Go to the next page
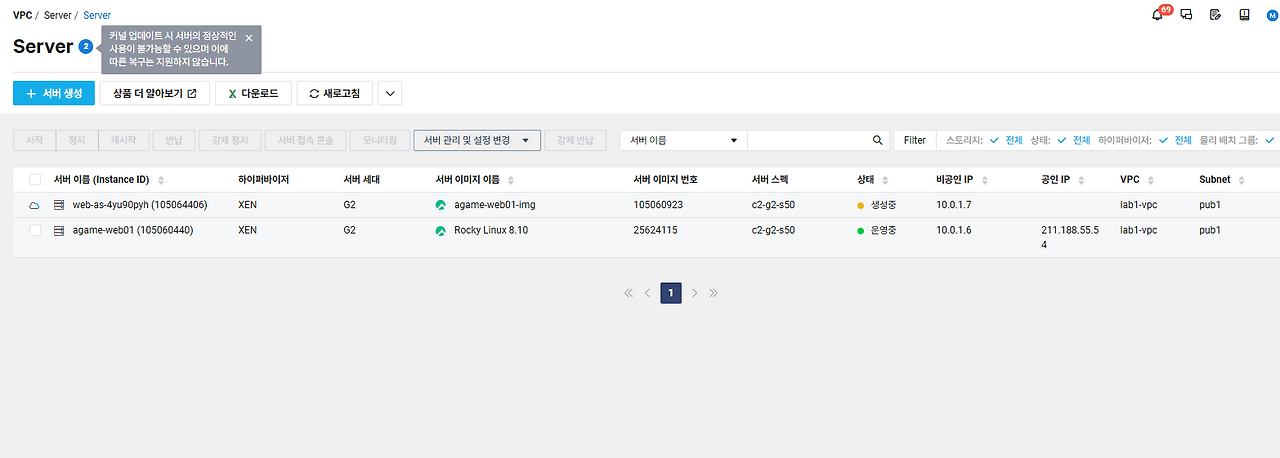1280x458 pixels. coord(695,293)
